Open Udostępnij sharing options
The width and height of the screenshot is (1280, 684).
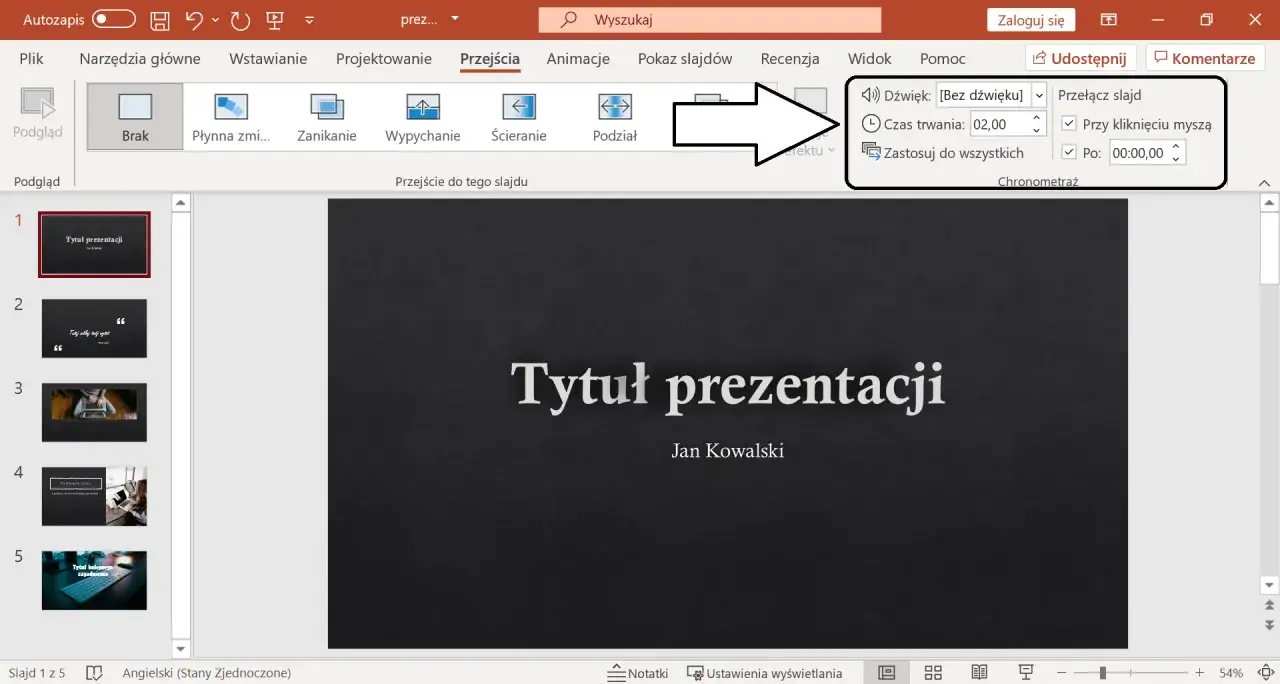click(1080, 58)
